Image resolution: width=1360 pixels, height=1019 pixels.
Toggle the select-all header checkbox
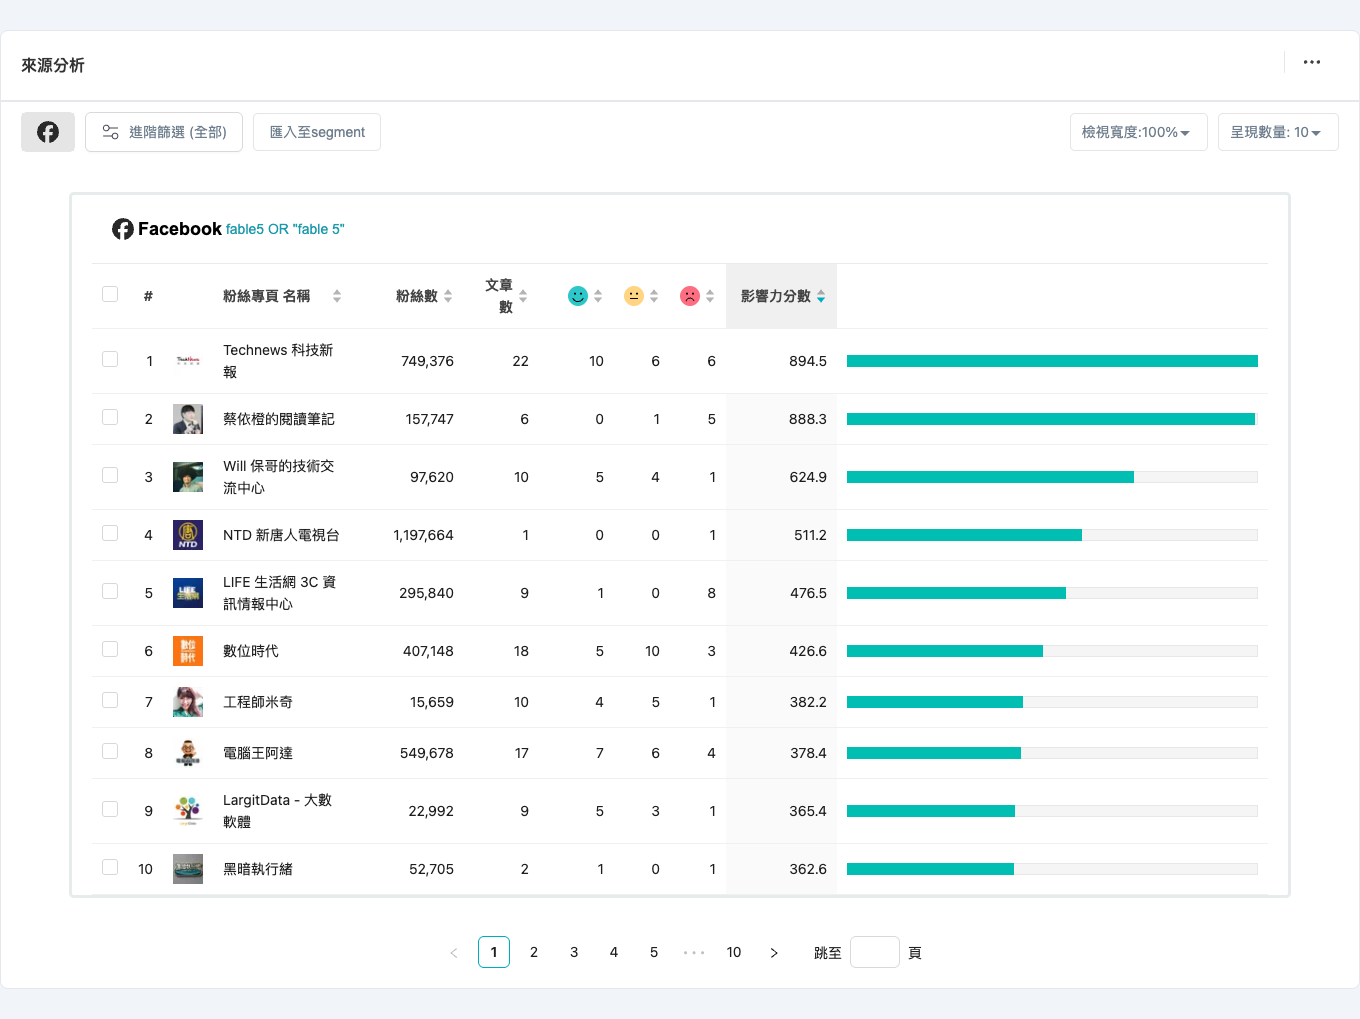pyautogui.click(x=110, y=294)
